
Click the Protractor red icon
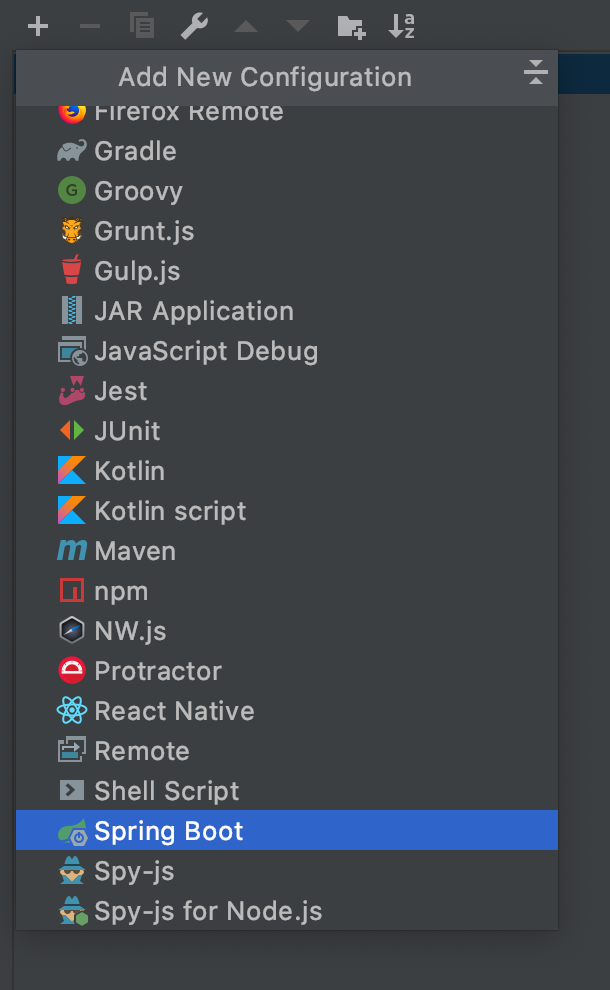72,671
